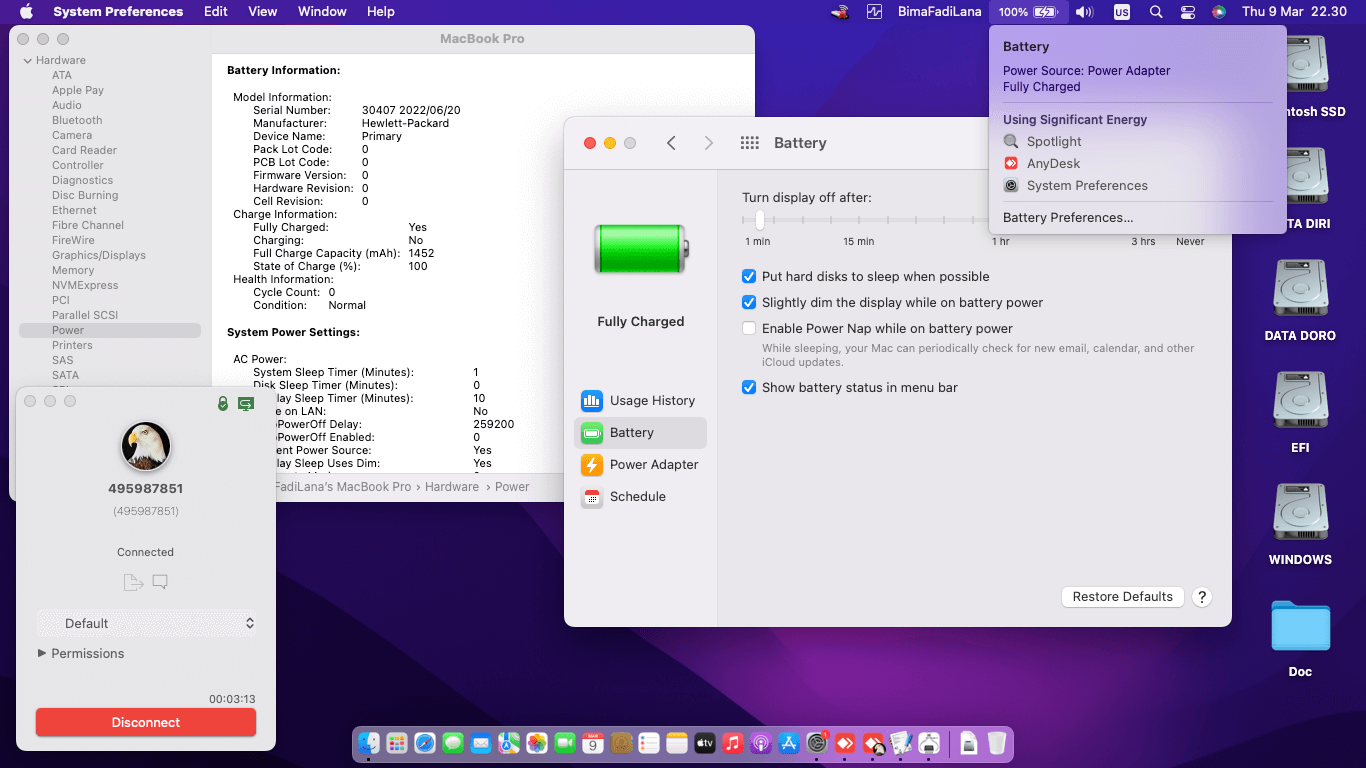Click the Restore Defaults button
The width and height of the screenshot is (1366, 768).
[1122, 597]
